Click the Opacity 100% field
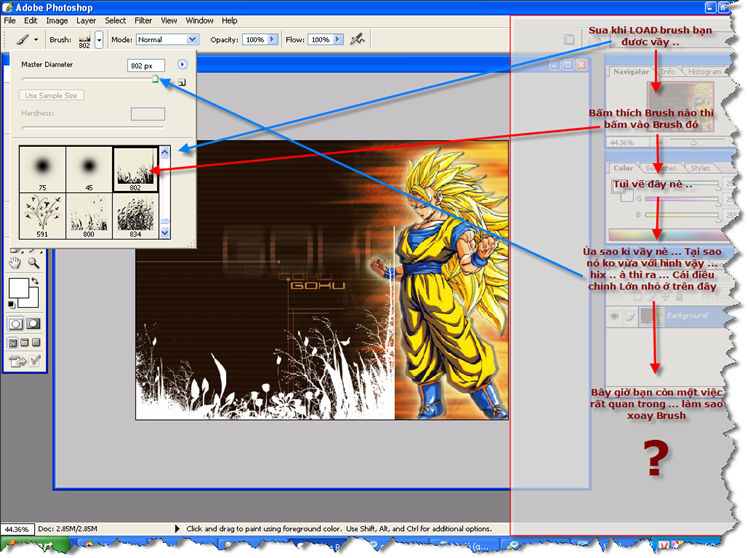Image resolution: width=747 pixels, height=558 pixels. (x=255, y=40)
